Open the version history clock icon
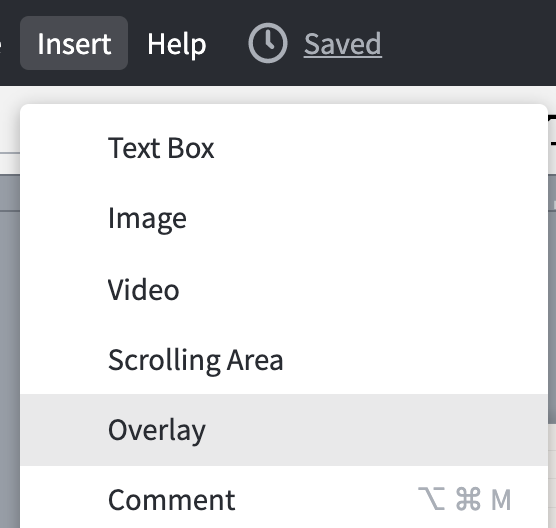 (x=268, y=43)
